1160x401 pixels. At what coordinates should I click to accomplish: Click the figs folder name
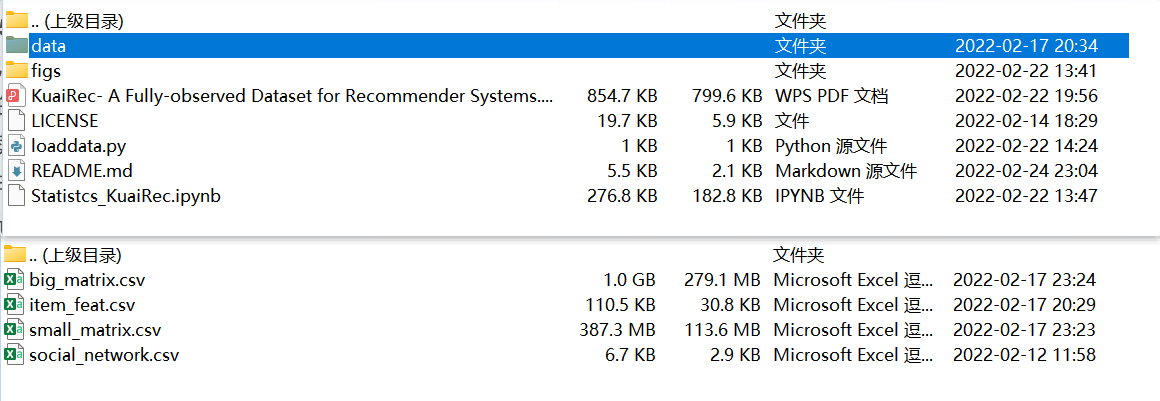tap(46, 71)
